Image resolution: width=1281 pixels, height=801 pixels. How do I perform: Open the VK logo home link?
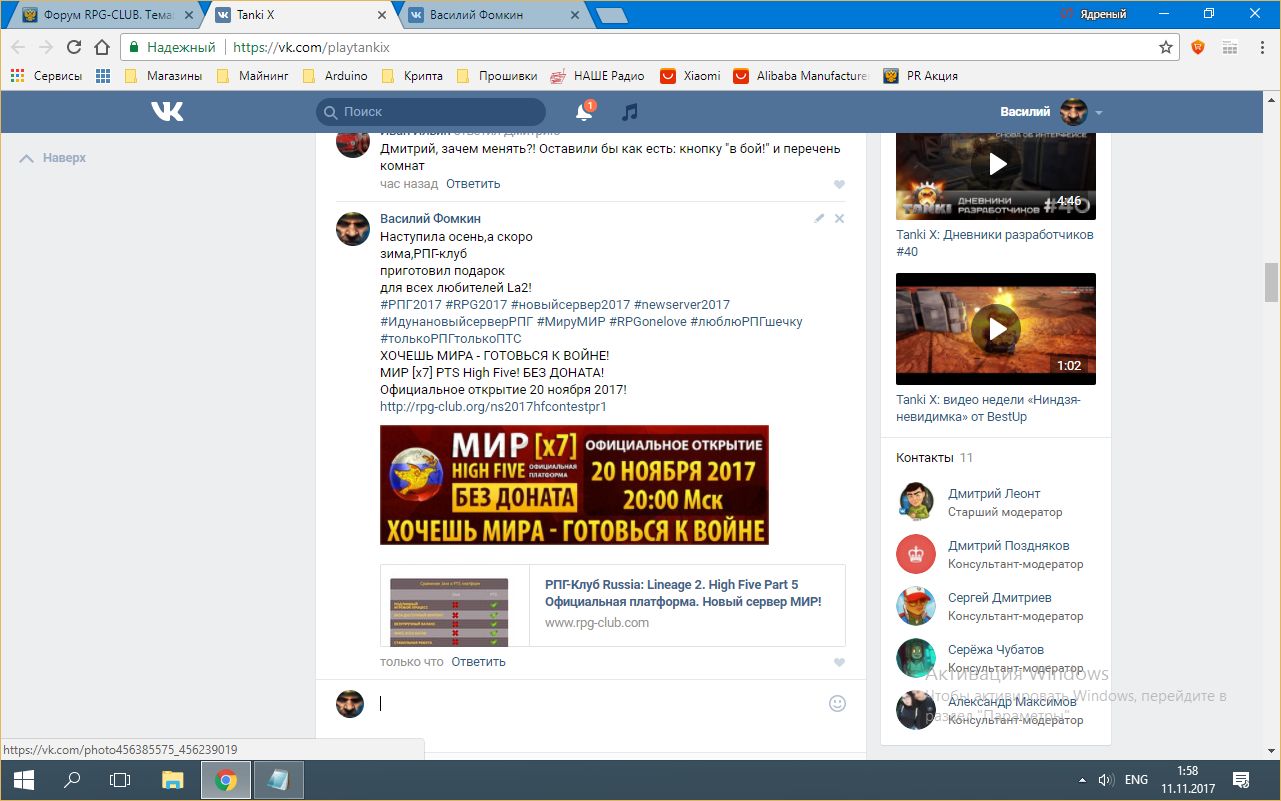(x=167, y=112)
